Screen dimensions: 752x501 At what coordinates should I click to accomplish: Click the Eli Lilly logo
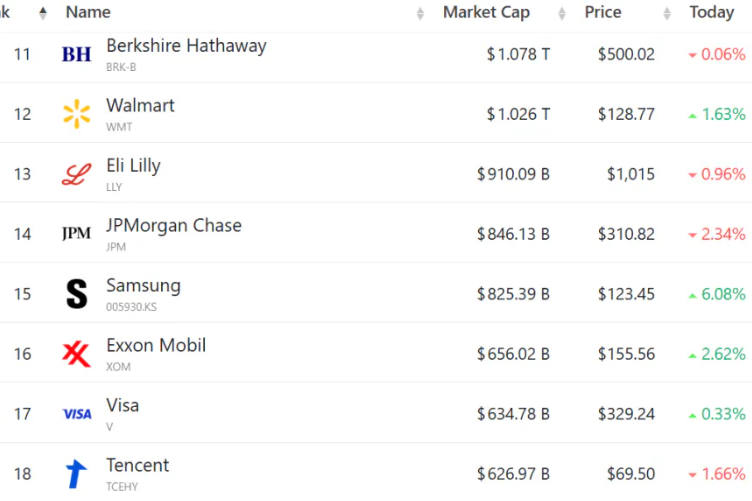[77, 174]
